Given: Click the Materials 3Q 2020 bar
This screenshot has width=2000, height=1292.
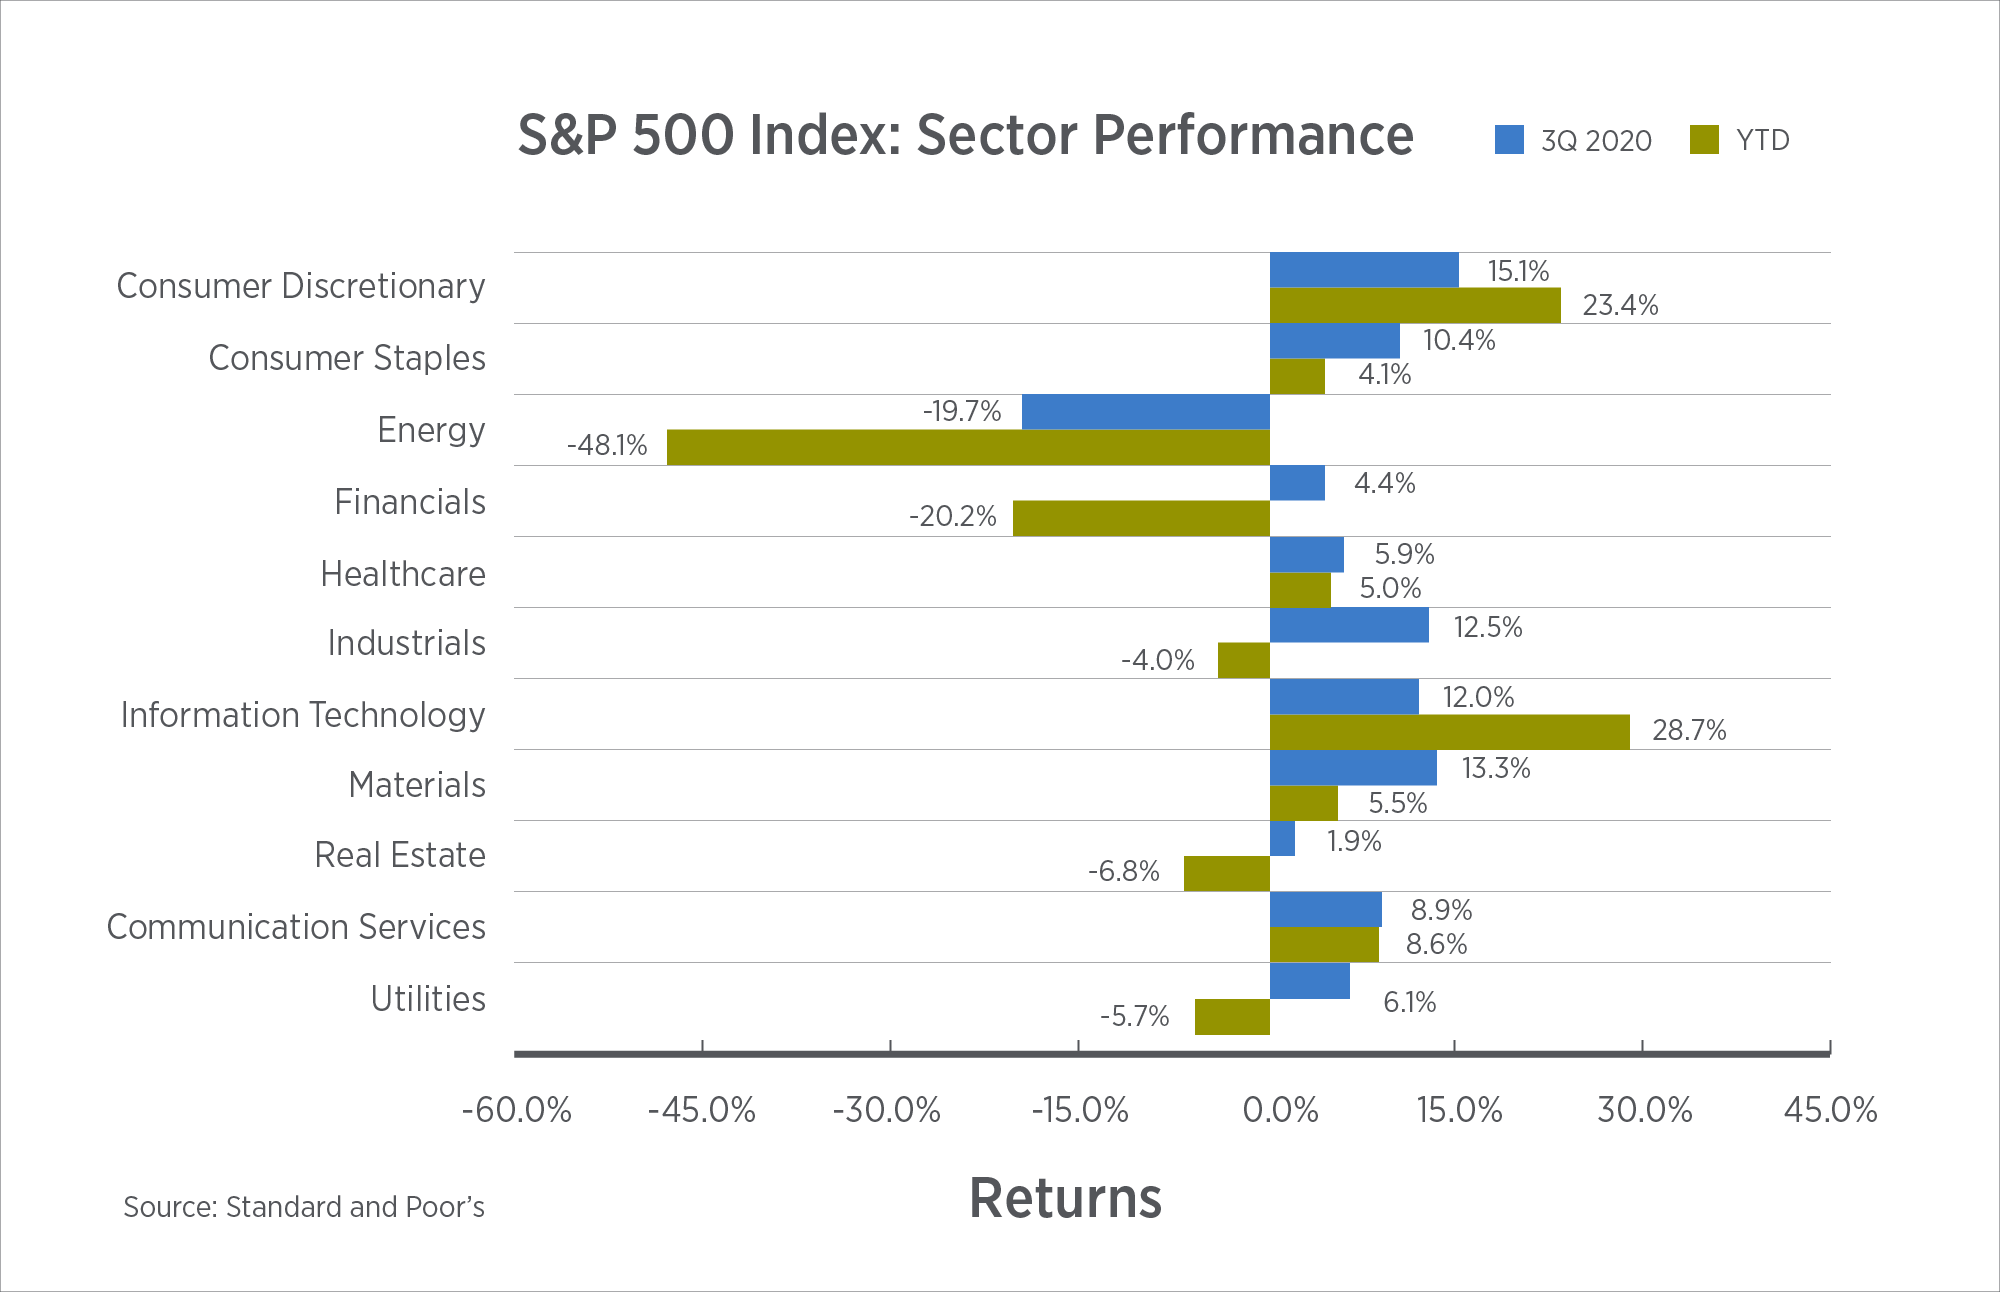Looking at the screenshot, I should [1353, 768].
